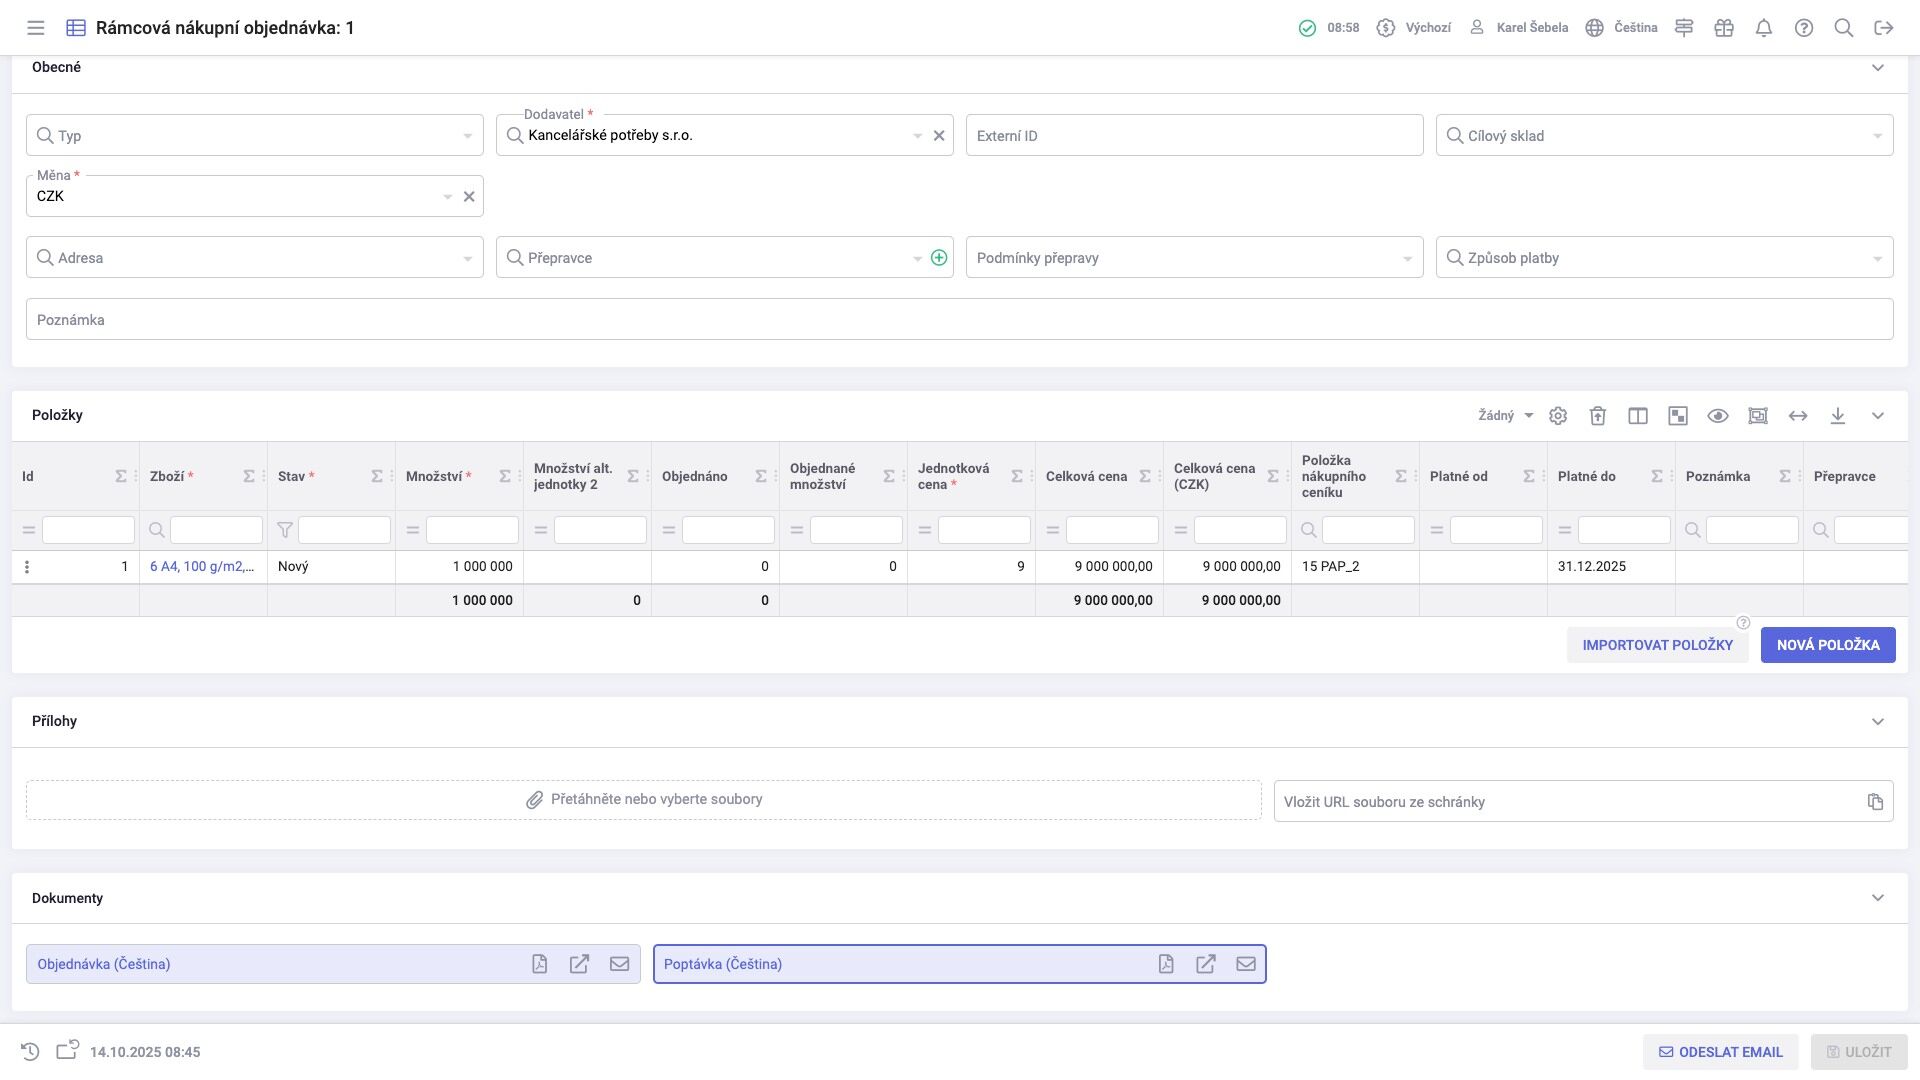1920x1080 pixels.
Task: Toggle the eye visibility icon in Položky toolbar
Action: [1718, 416]
